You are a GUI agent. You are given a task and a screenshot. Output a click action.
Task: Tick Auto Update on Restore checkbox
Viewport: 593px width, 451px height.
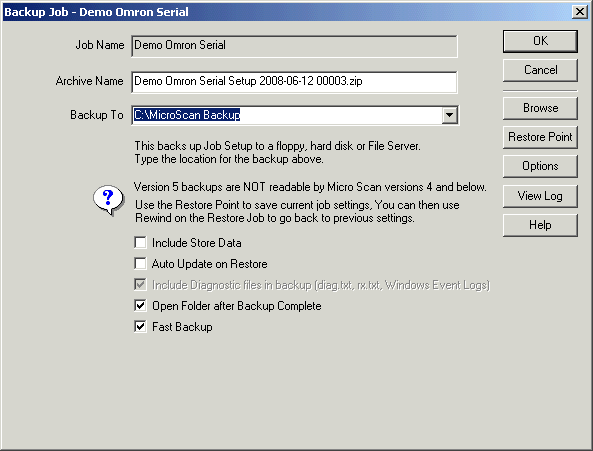tap(140, 263)
